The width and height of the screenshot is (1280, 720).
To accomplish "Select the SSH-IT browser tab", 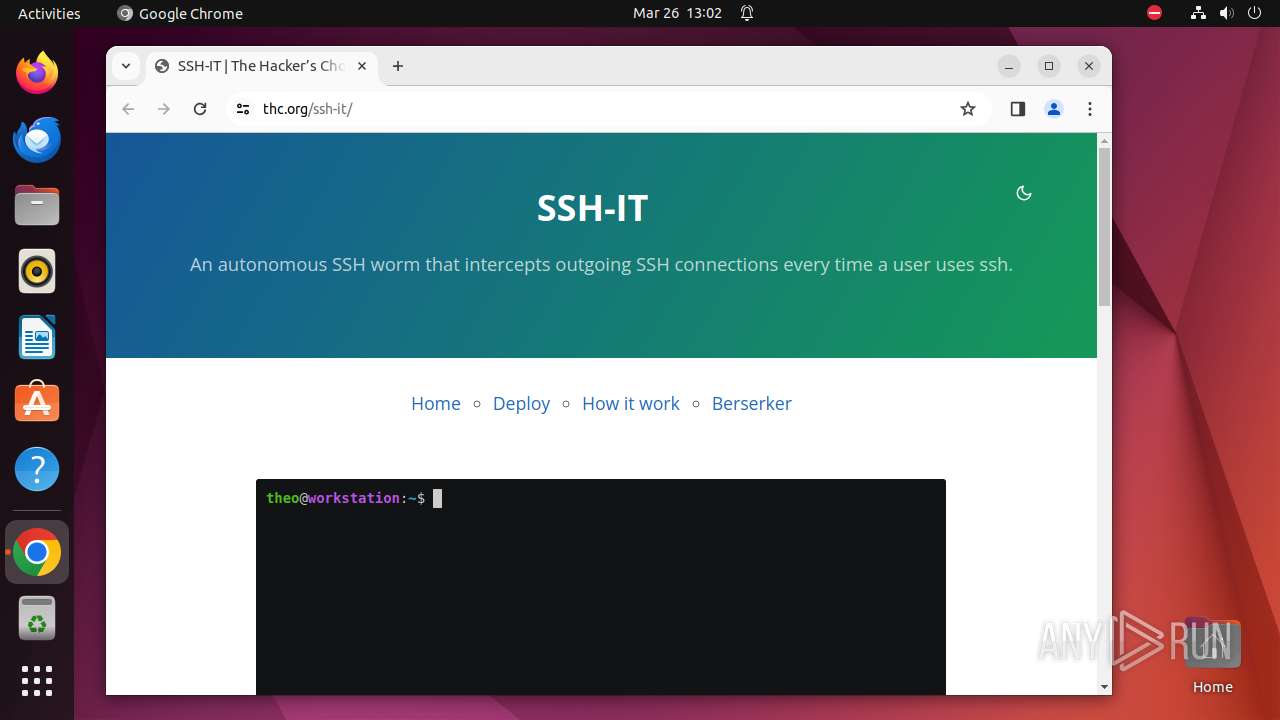I will (x=262, y=66).
